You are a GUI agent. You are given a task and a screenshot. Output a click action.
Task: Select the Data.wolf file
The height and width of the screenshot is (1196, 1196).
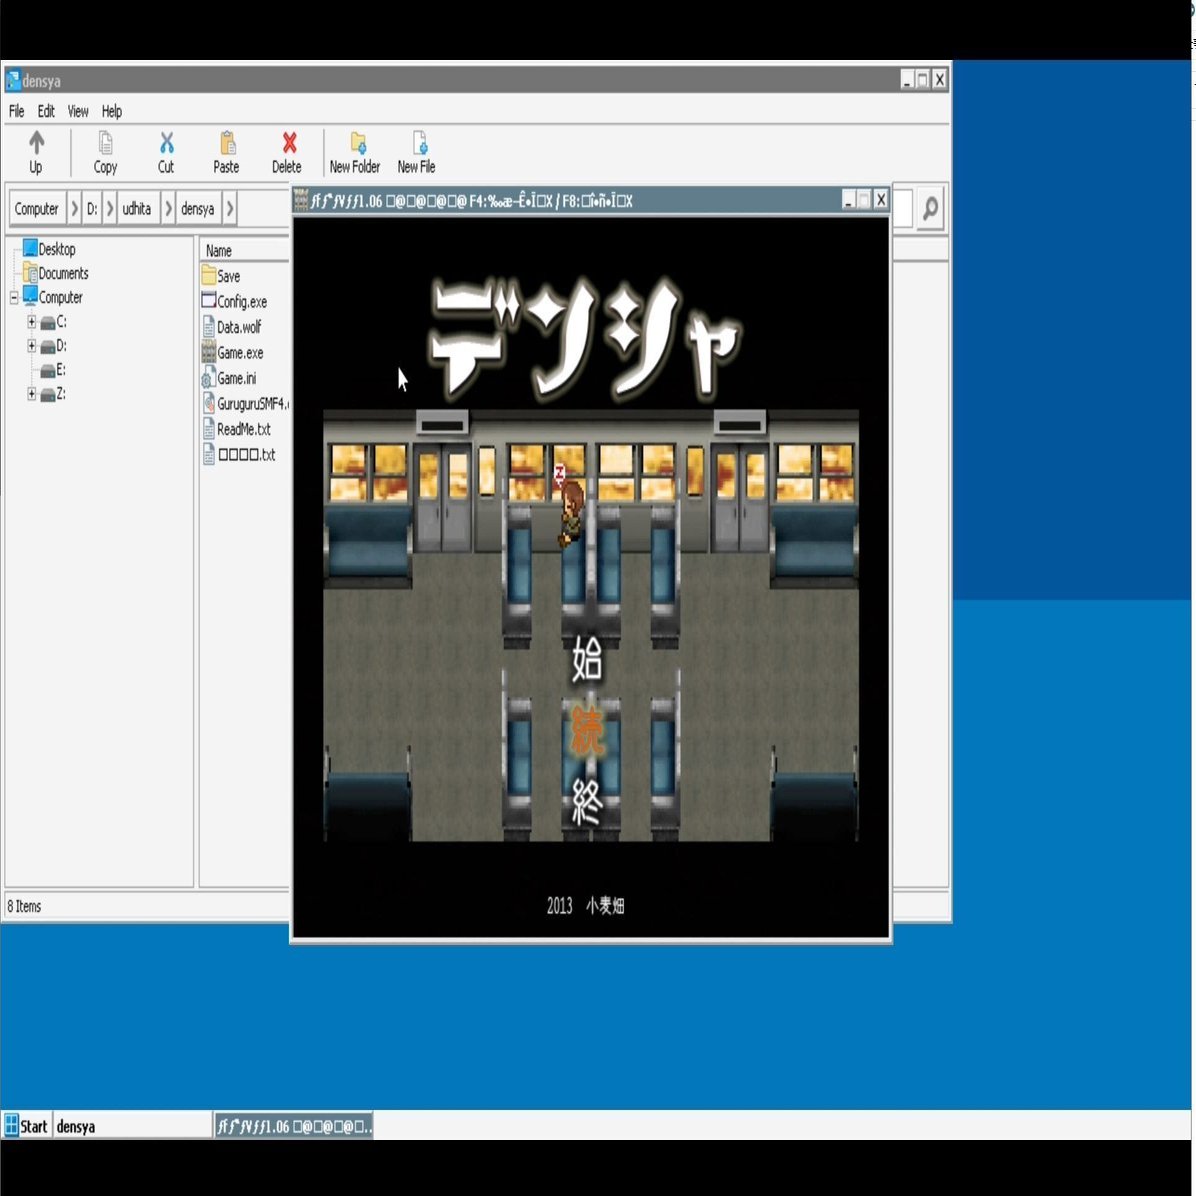pyautogui.click(x=232, y=326)
